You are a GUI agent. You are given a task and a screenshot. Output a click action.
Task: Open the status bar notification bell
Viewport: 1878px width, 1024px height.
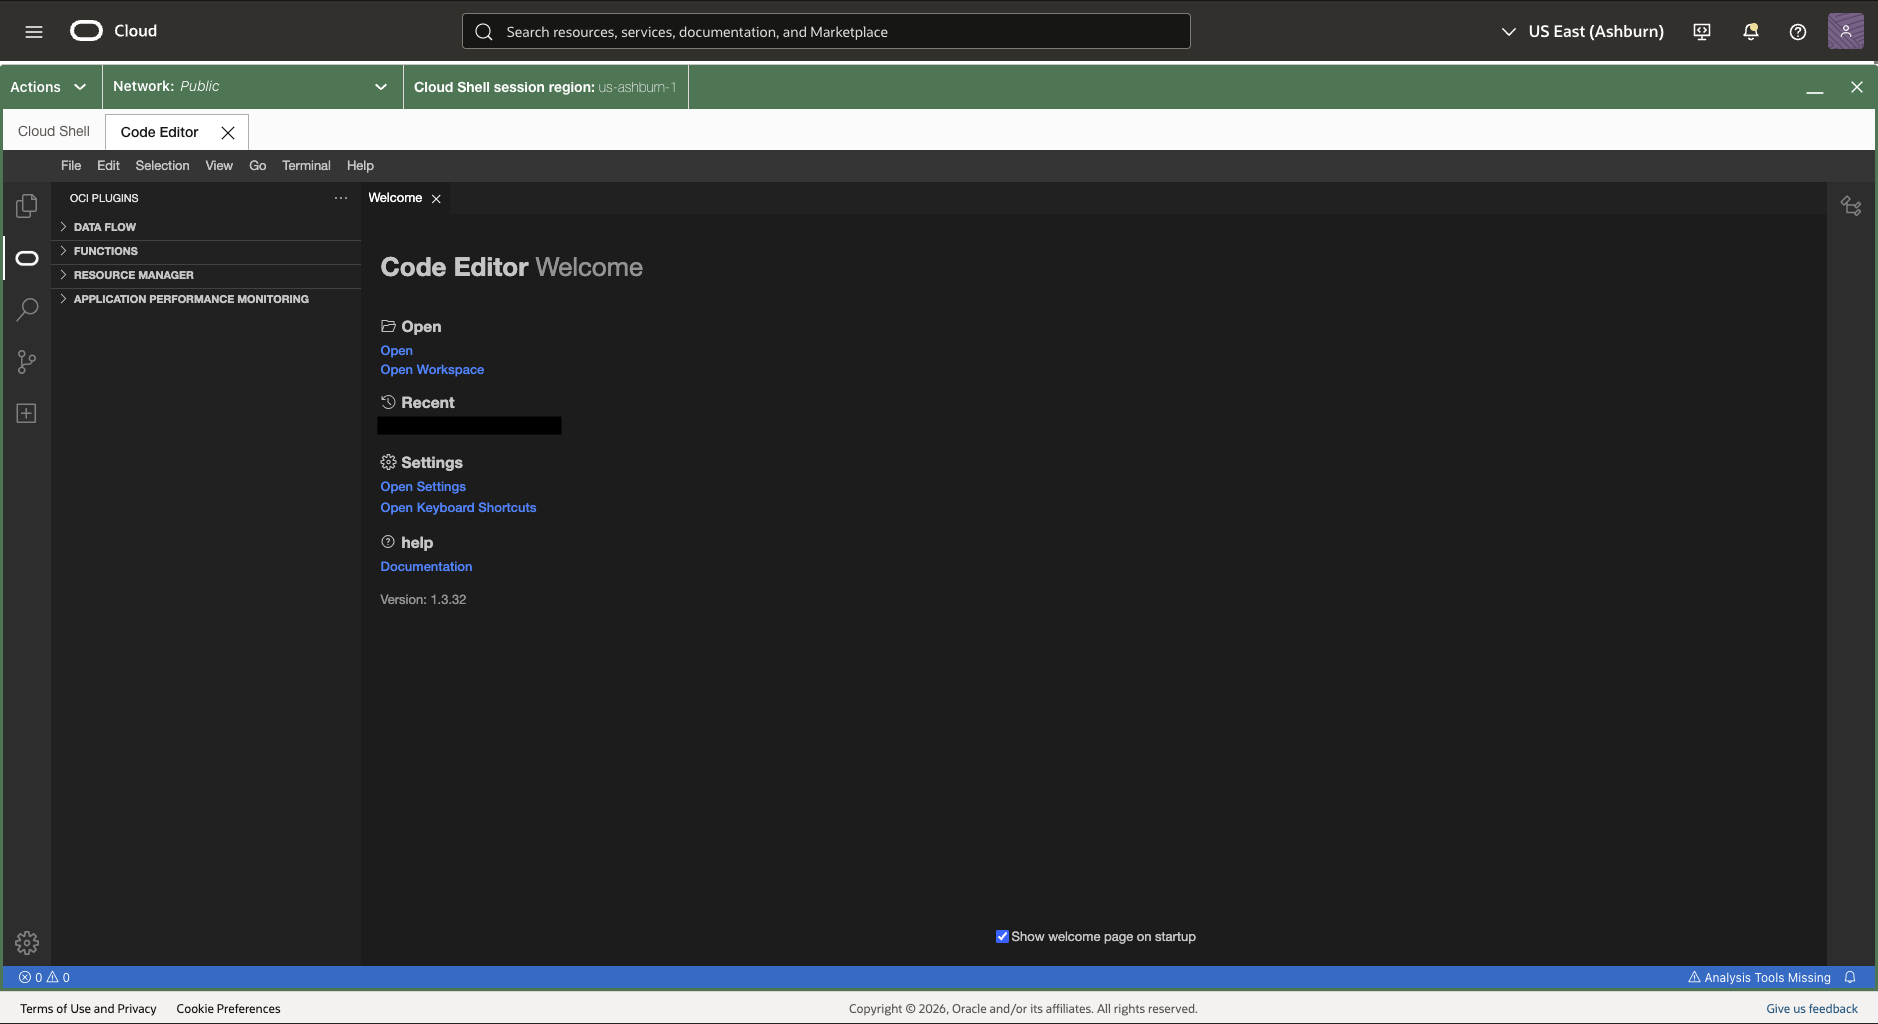(x=1850, y=977)
